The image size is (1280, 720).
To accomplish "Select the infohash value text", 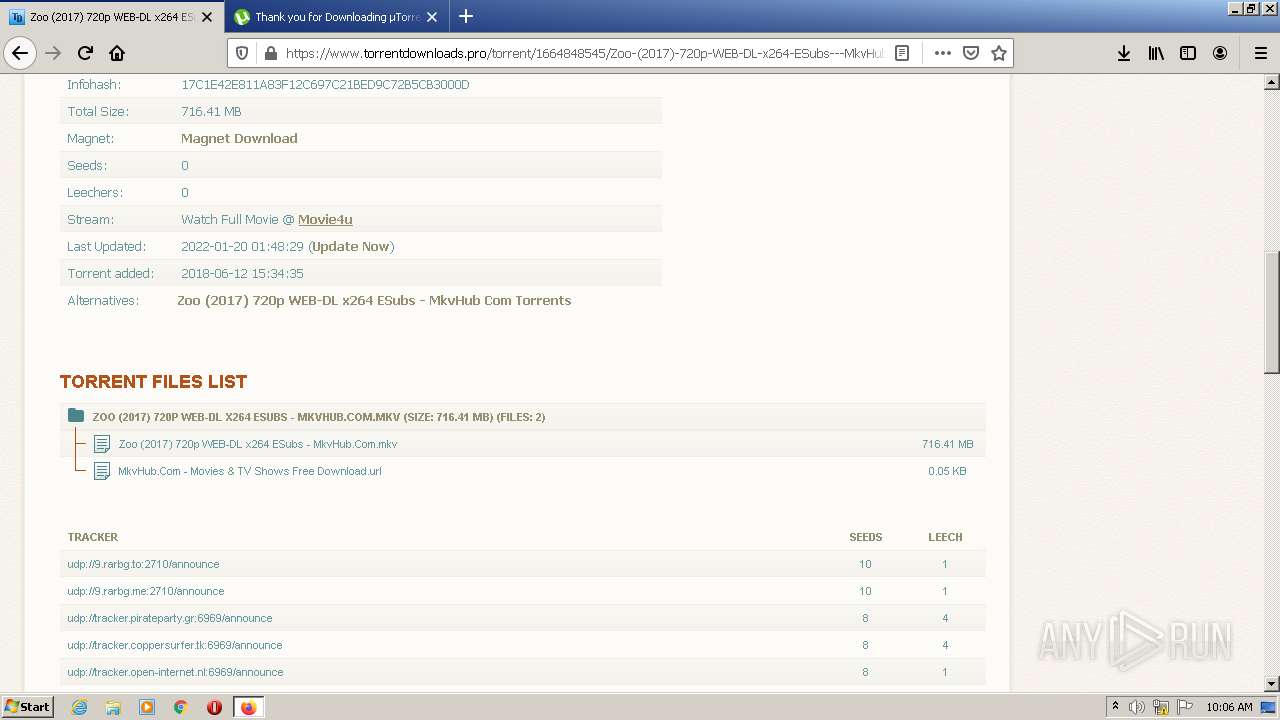I will point(325,84).
